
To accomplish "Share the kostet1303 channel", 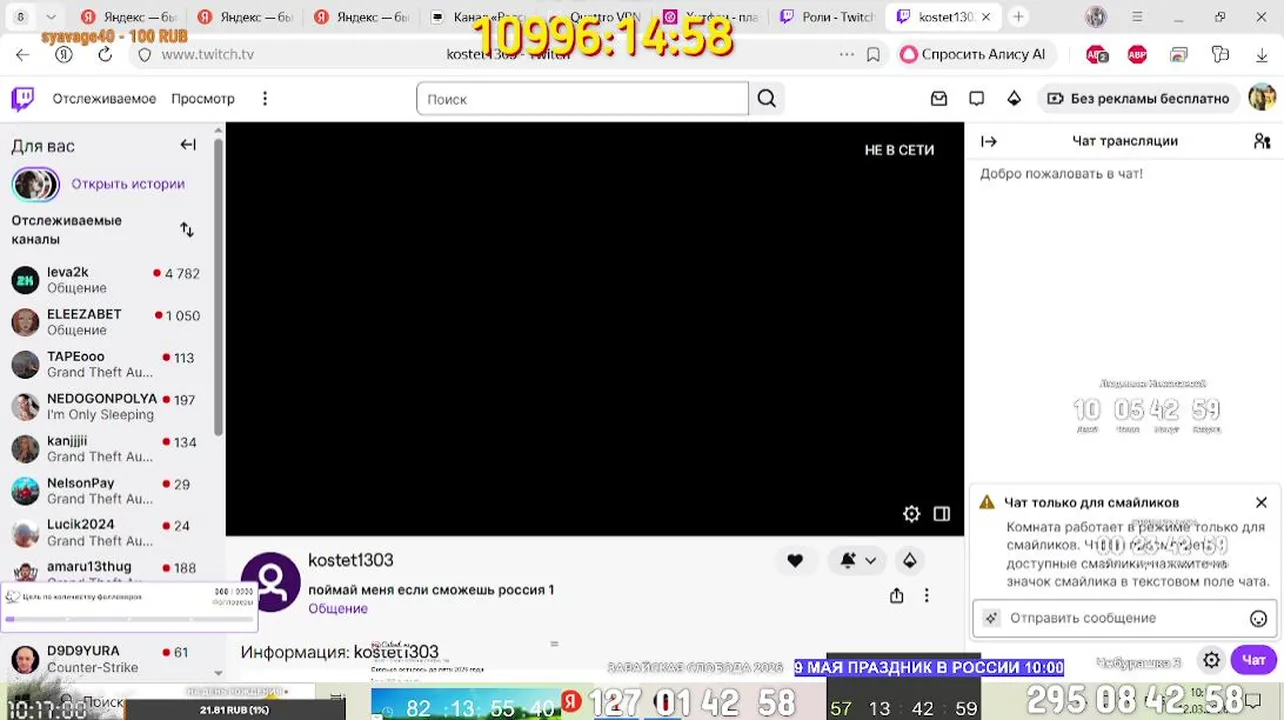I will [896, 595].
